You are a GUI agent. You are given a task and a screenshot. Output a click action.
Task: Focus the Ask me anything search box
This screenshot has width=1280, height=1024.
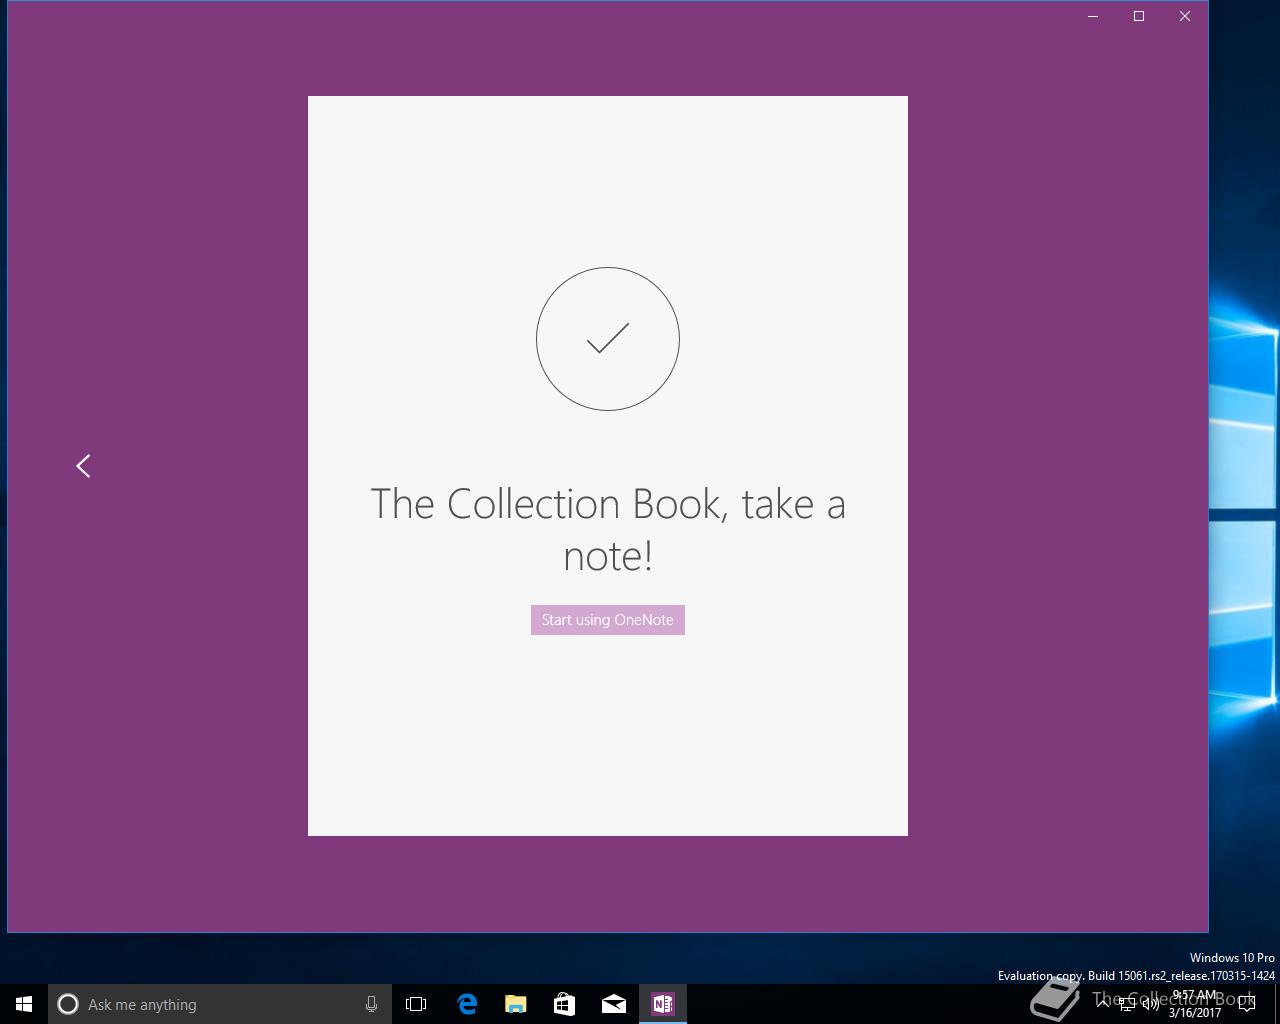[220, 1004]
